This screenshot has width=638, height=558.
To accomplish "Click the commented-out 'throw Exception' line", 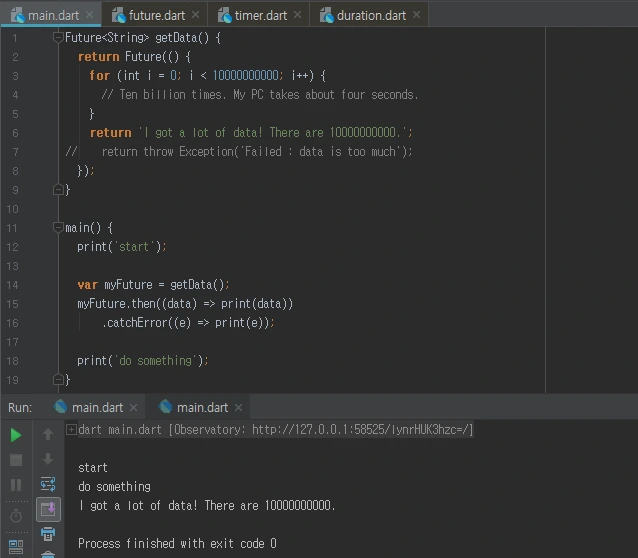I will click(x=257, y=152).
